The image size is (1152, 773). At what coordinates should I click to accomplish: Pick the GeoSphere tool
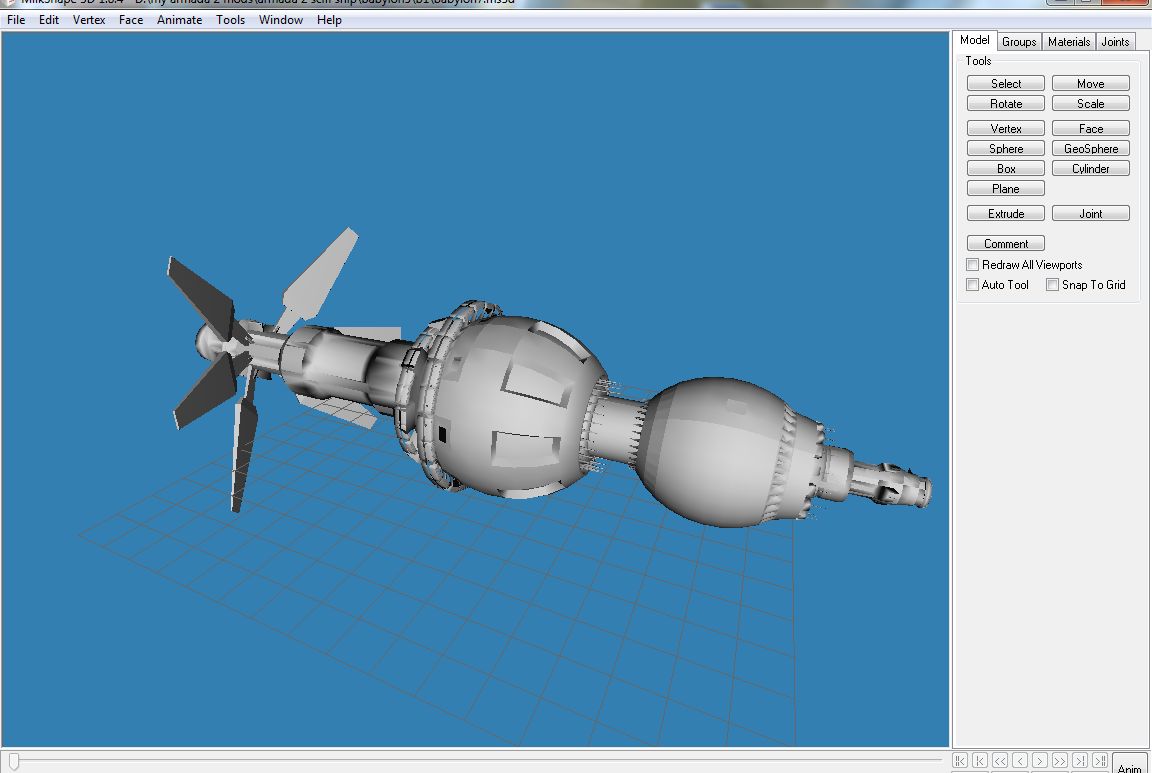(x=1091, y=148)
